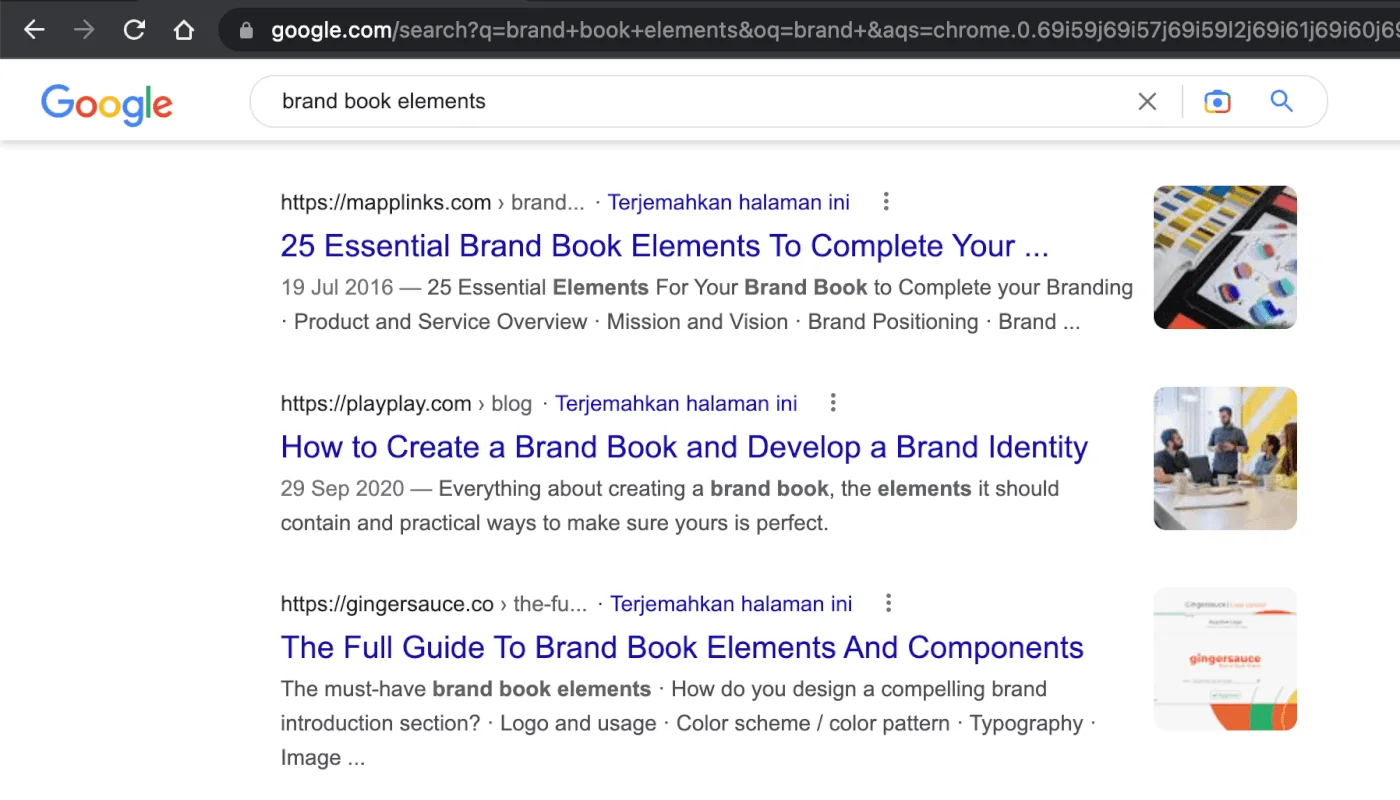Click the gingersauce result thumbnail image
The image size is (1400, 800).
tap(1224, 658)
